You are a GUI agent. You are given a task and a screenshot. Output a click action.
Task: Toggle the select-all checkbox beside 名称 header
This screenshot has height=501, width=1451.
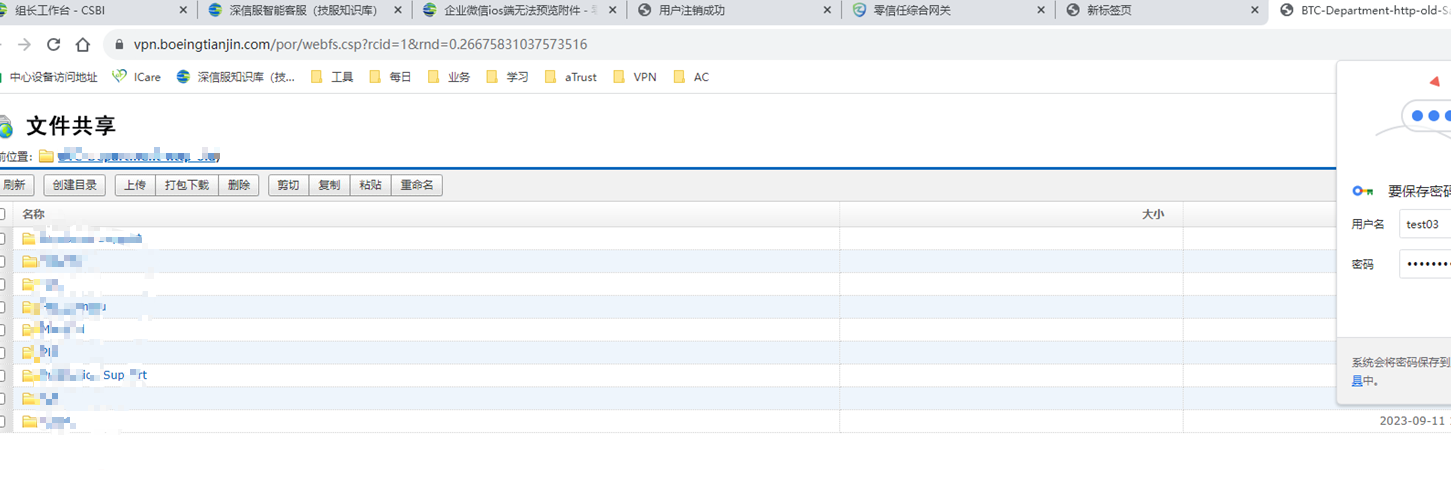coord(2,214)
